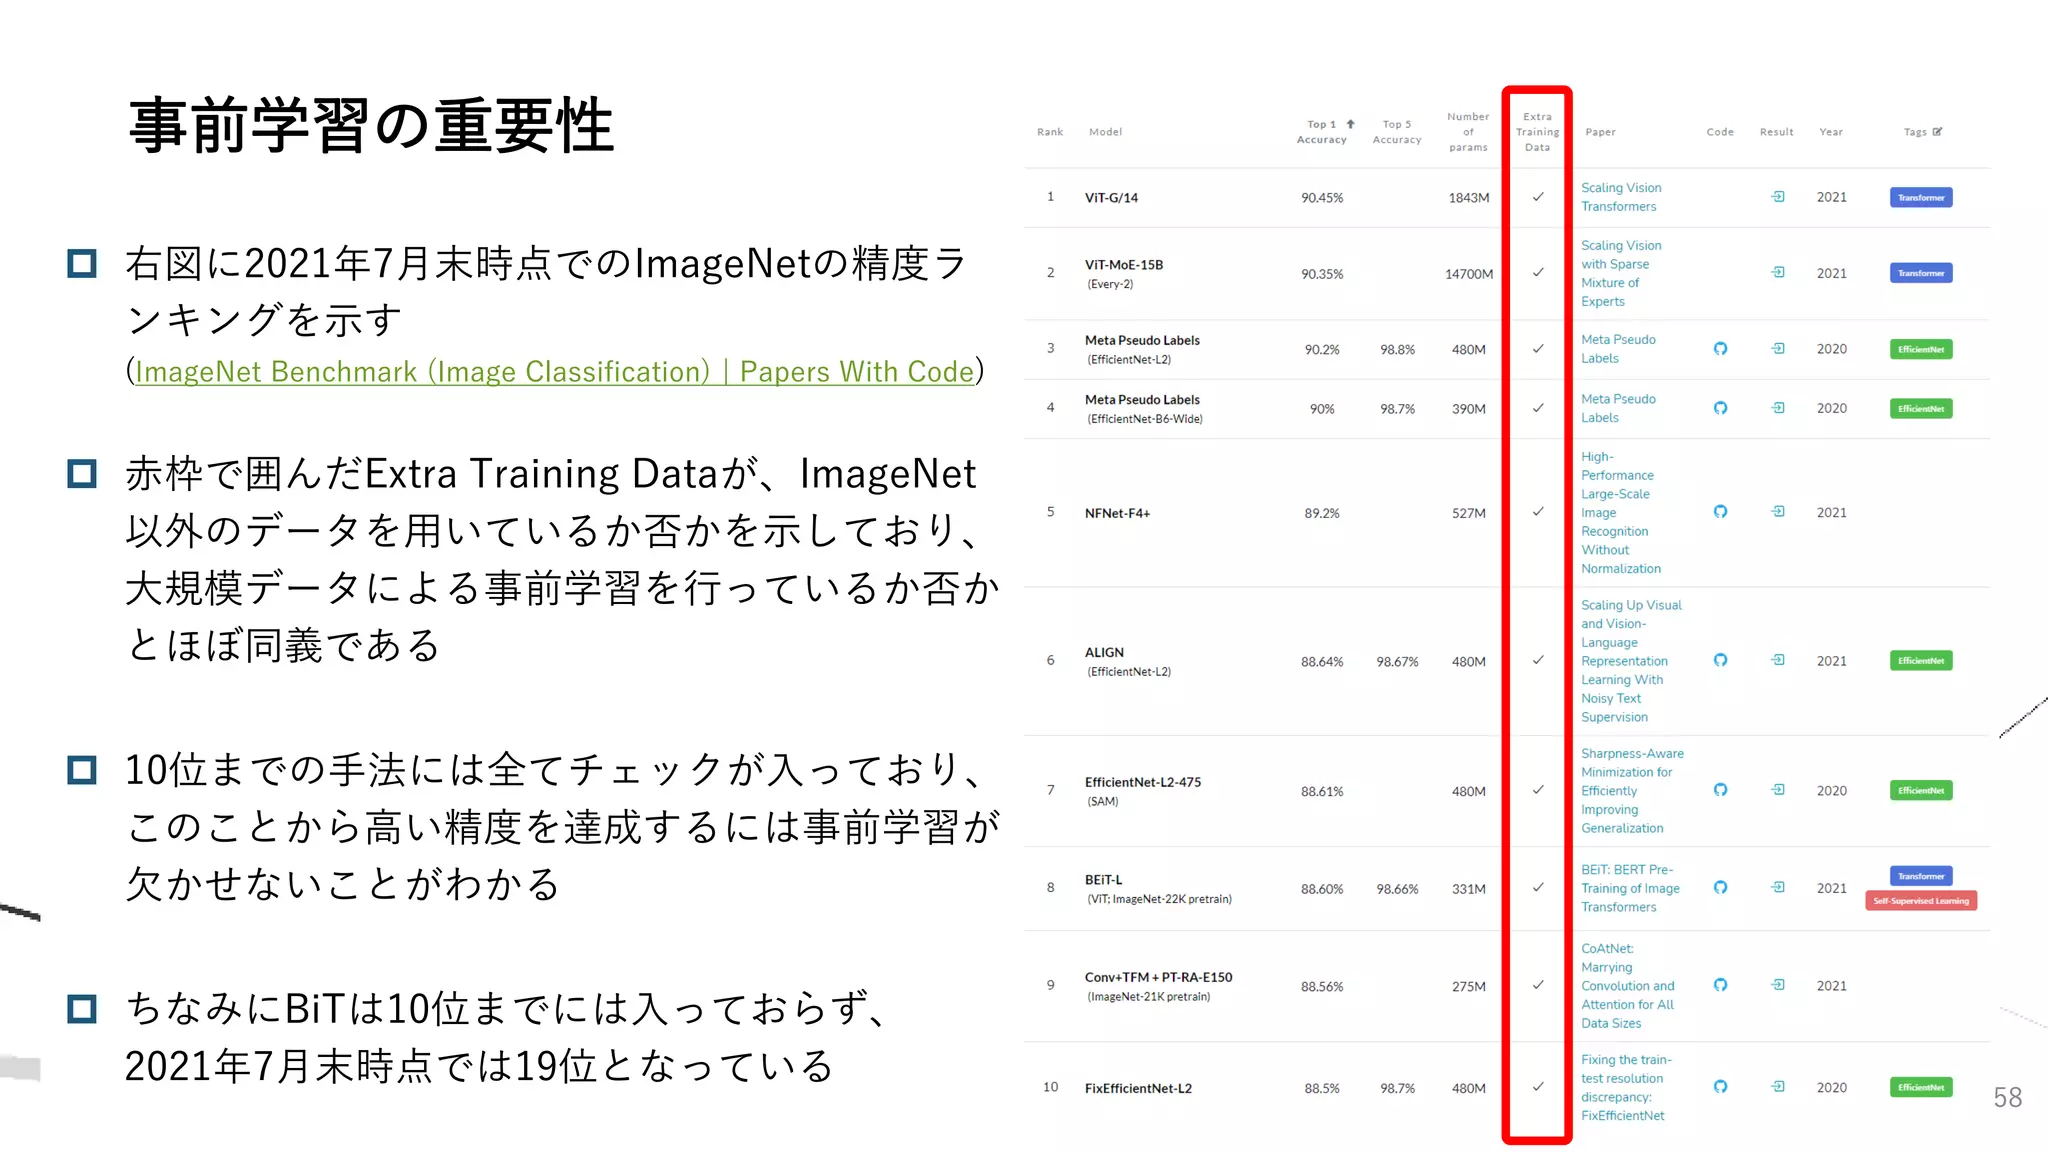Screen dimensions: 2048x1152
Task: Sort by Top 1 Accuracy column header
Action: click(x=1322, y=132)
